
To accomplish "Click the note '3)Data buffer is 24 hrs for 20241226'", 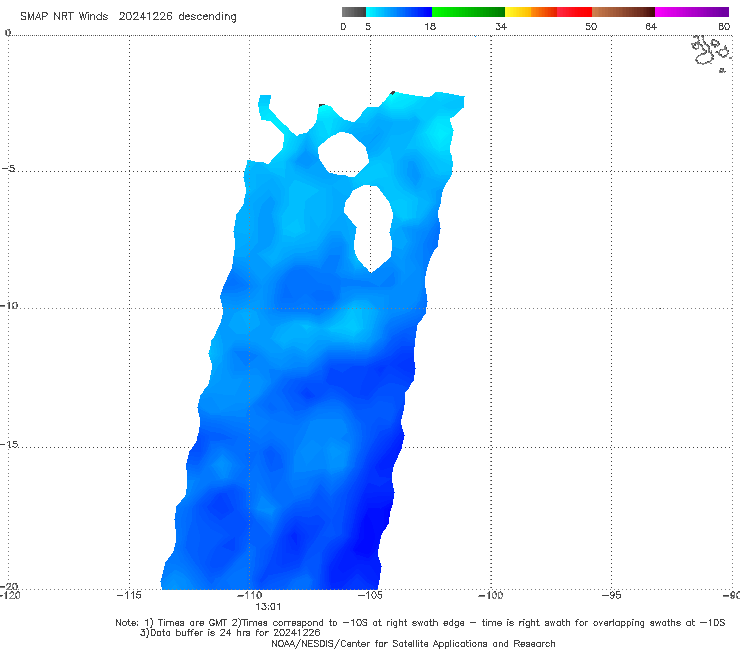I will tap(230, 633).
